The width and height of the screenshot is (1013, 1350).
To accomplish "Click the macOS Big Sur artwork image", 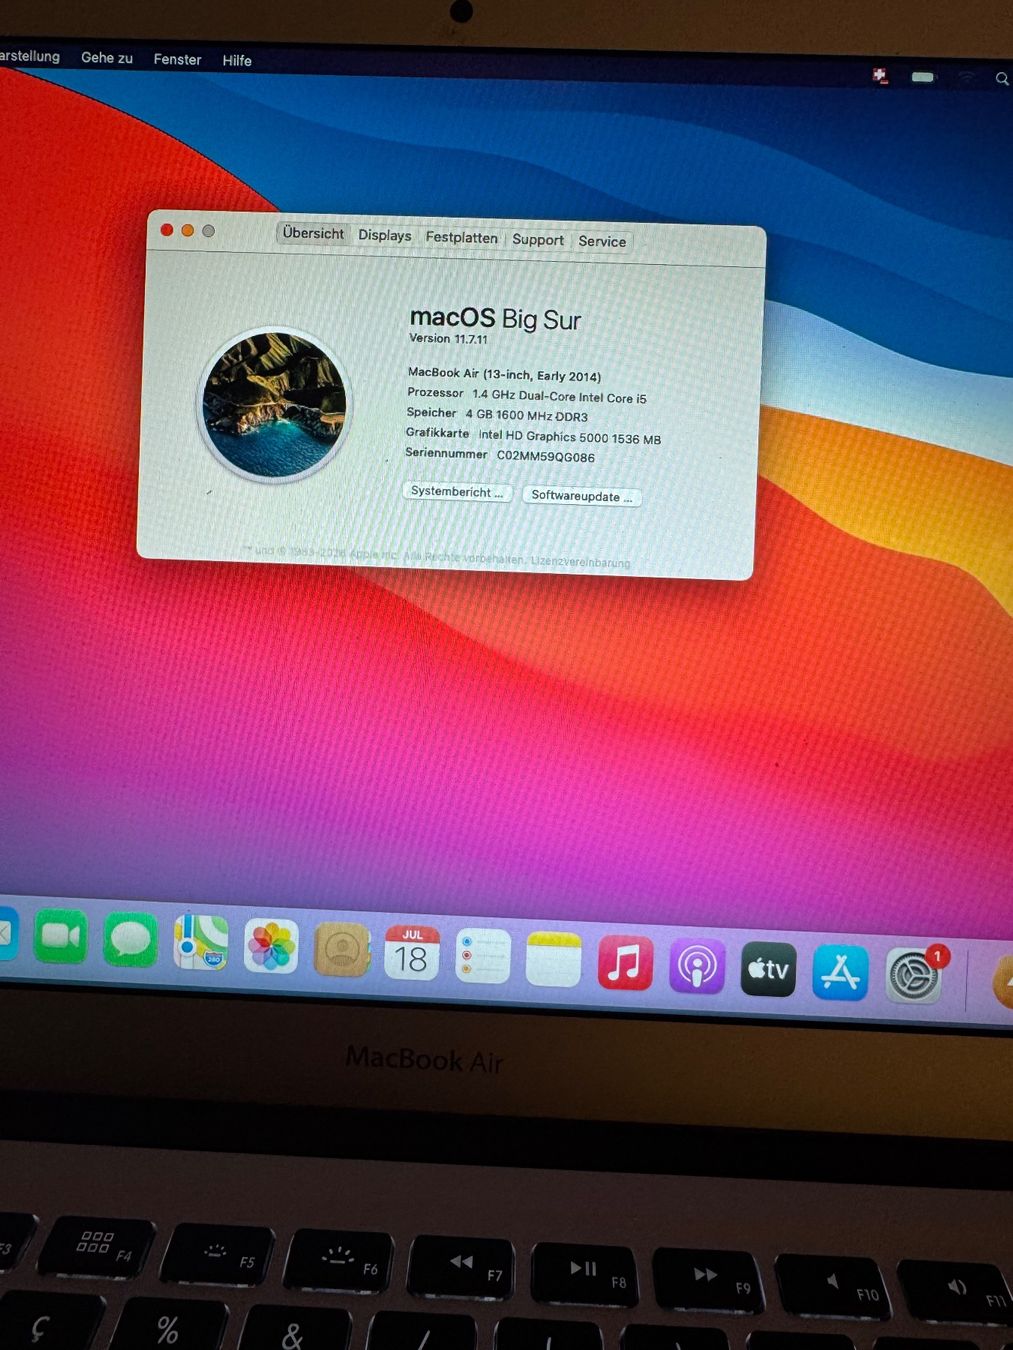I will tap(274, 404).
